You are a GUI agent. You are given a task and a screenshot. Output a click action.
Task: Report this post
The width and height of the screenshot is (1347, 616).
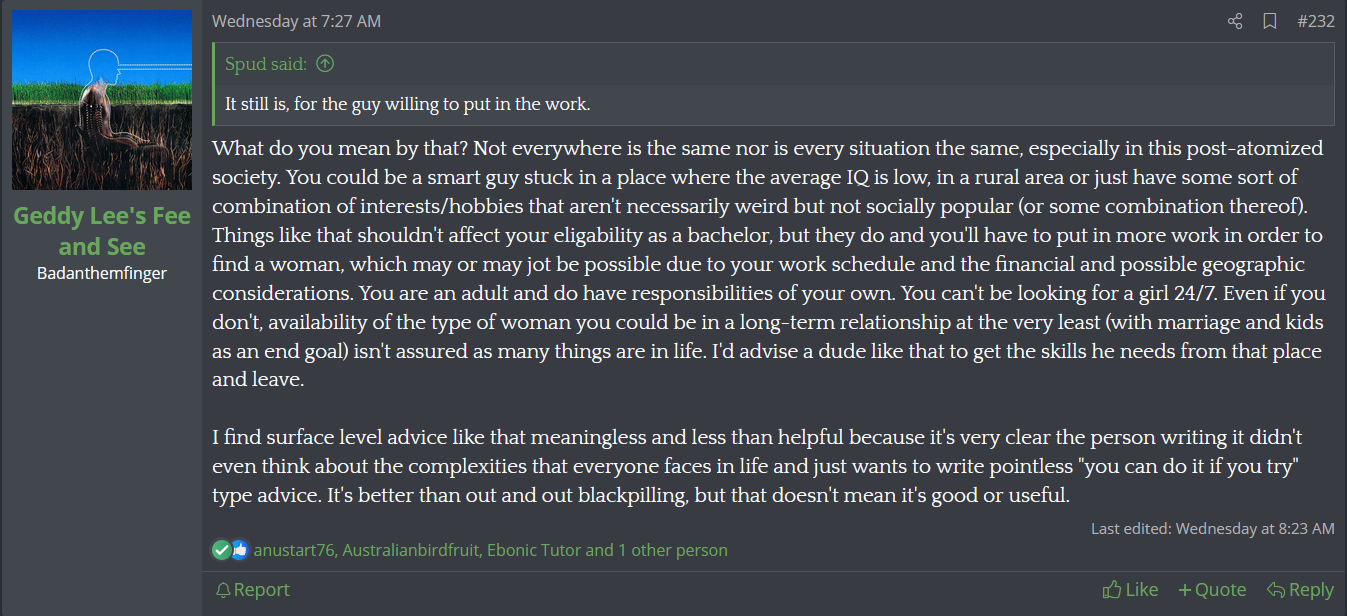(253, 590)
